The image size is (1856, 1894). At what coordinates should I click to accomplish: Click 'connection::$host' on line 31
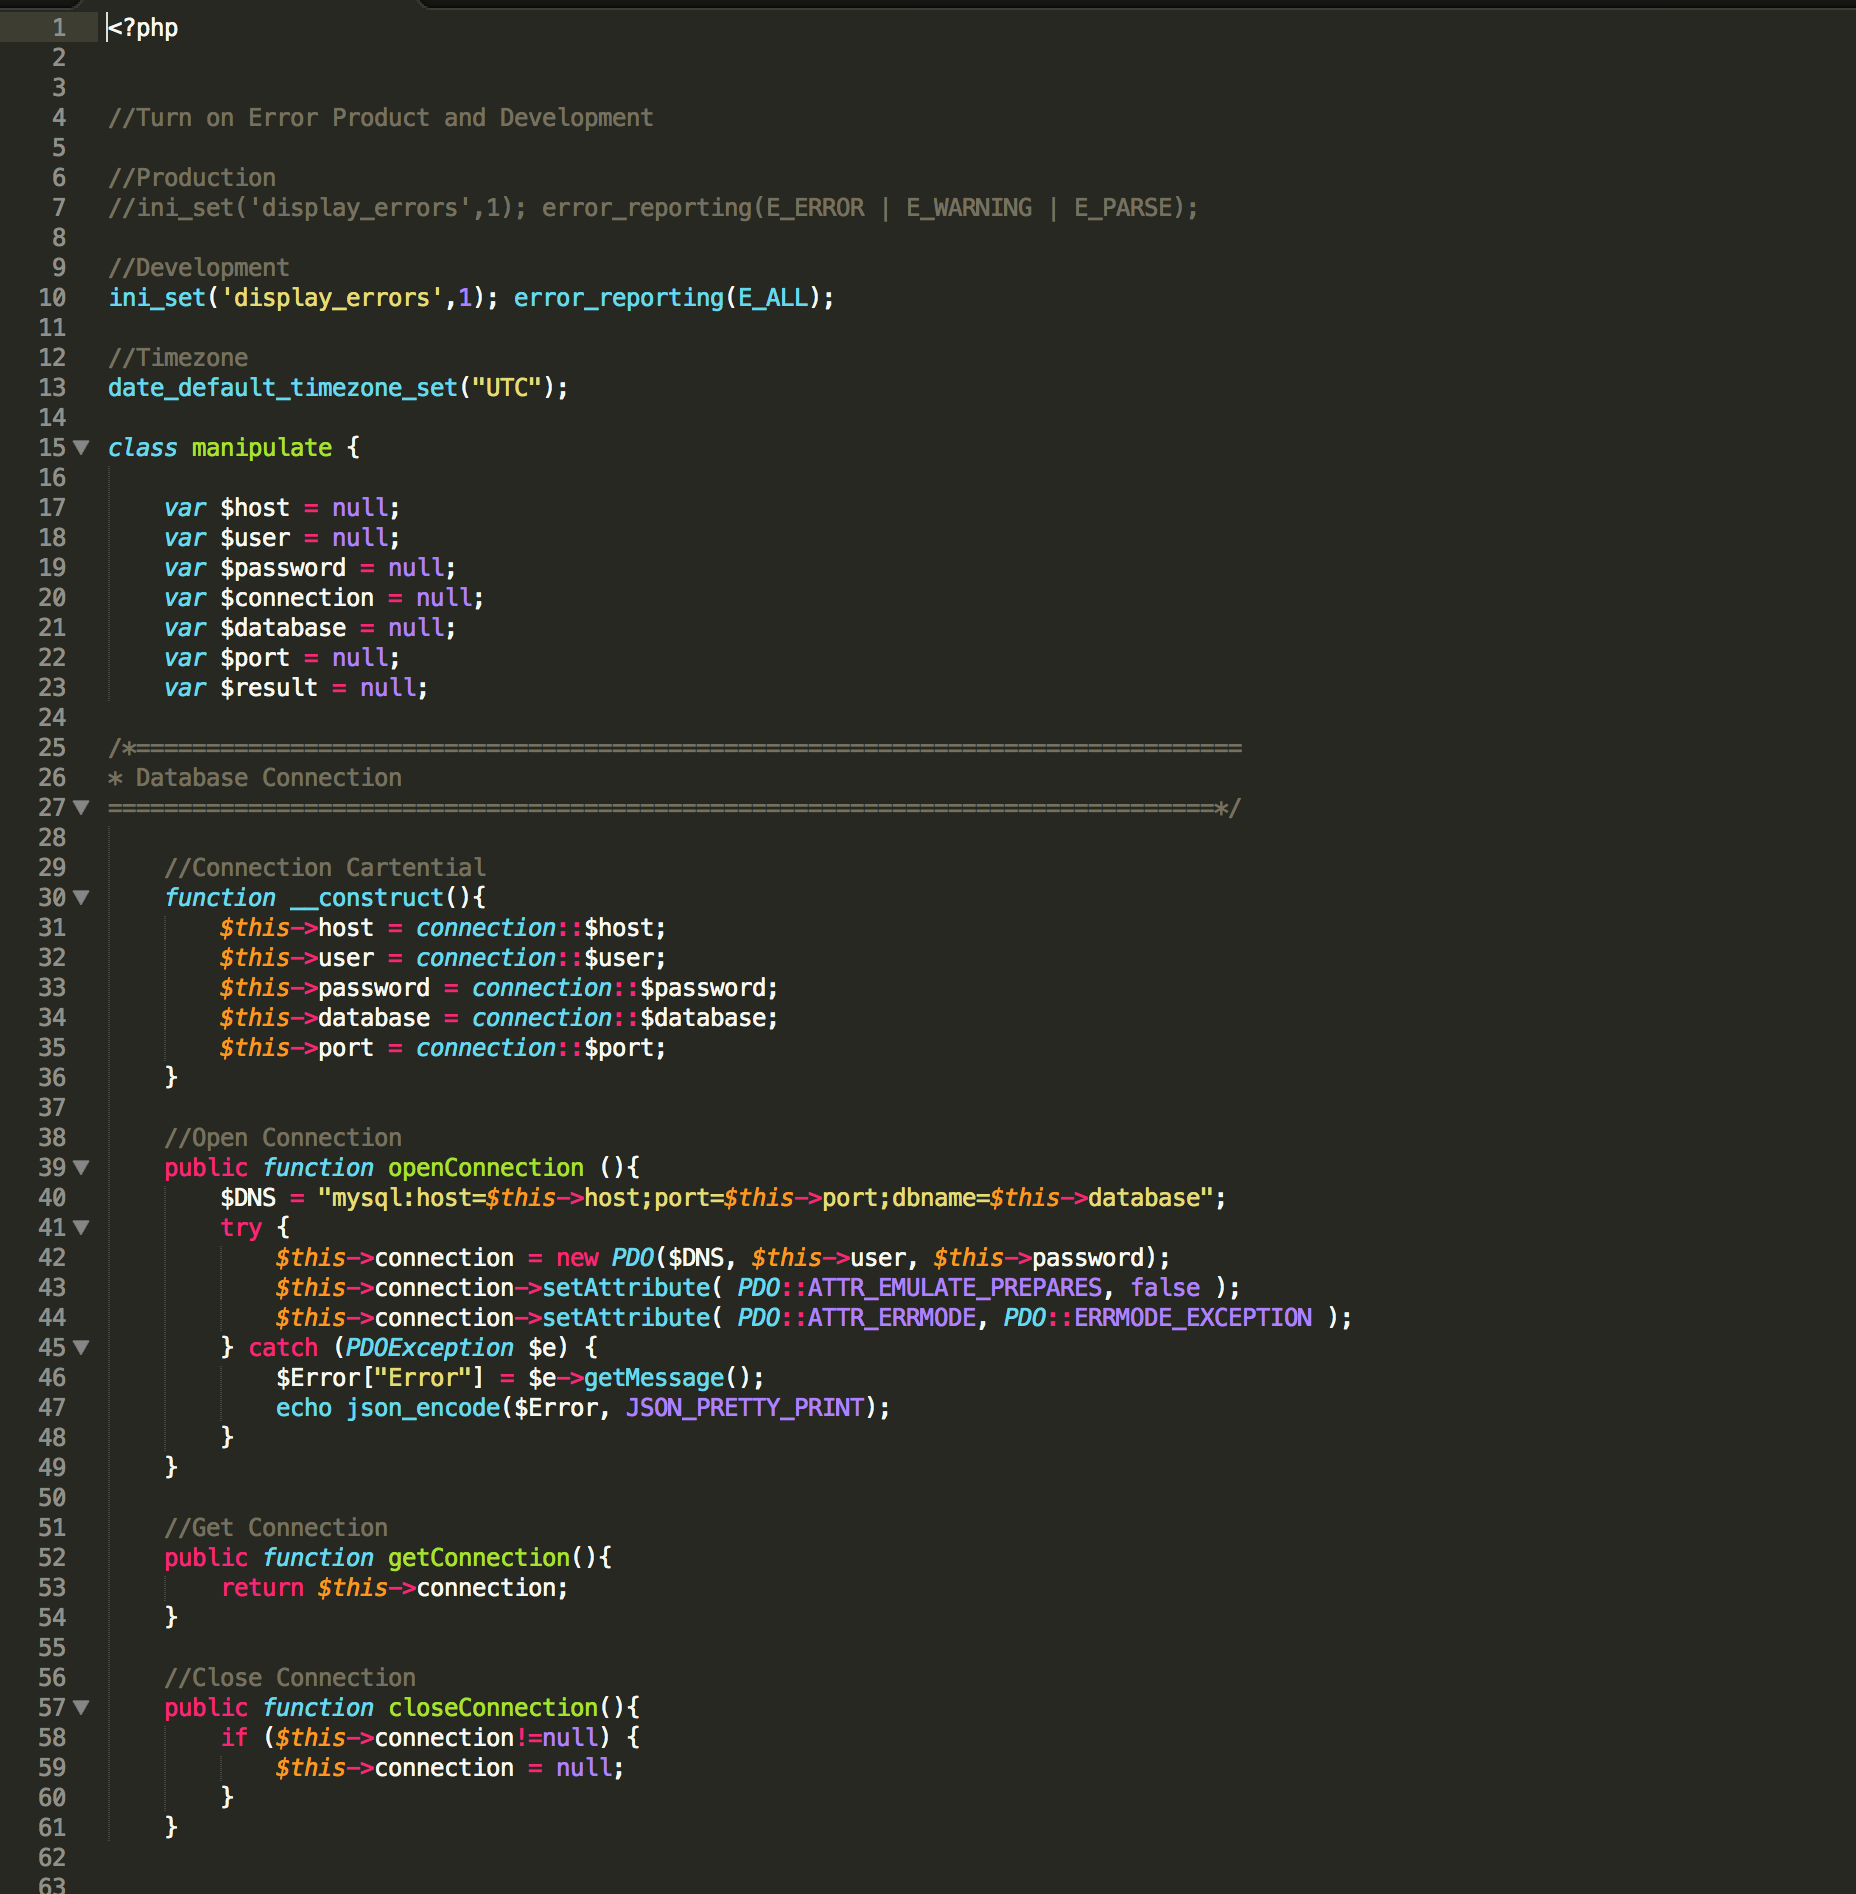click(535, 928)
